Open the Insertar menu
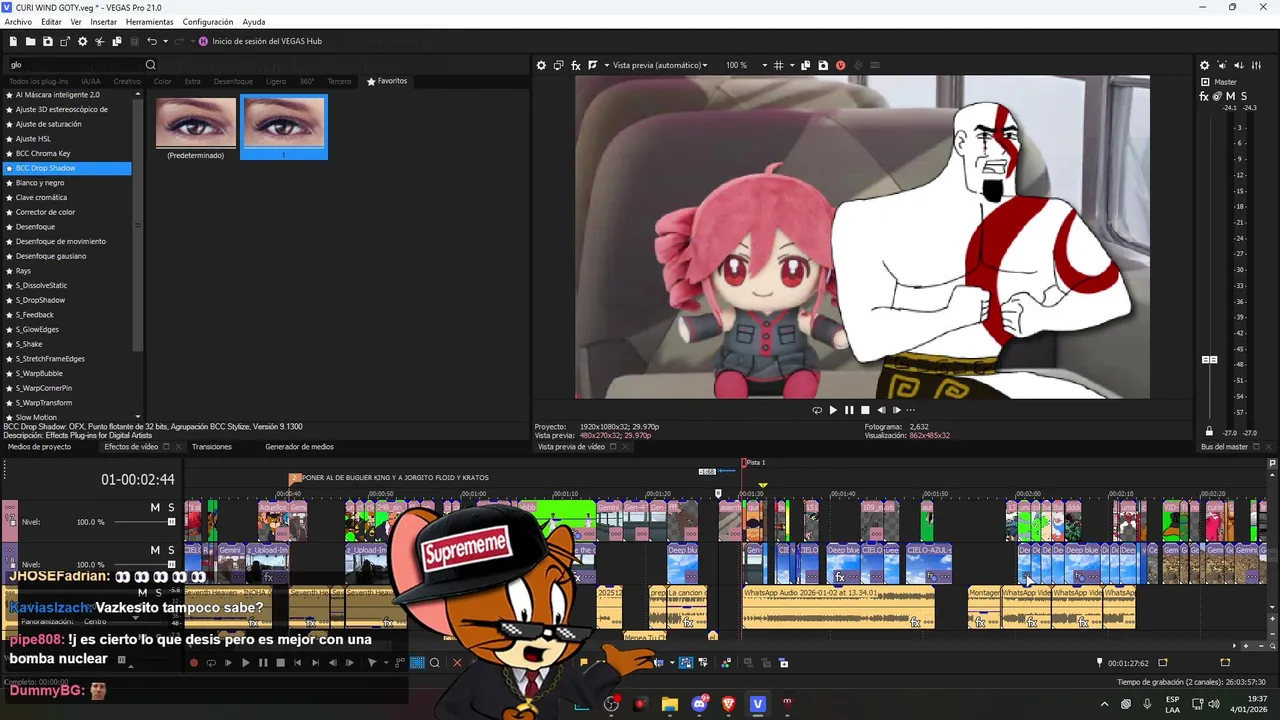Screen dimensions: 1280x720 [104, 22]
